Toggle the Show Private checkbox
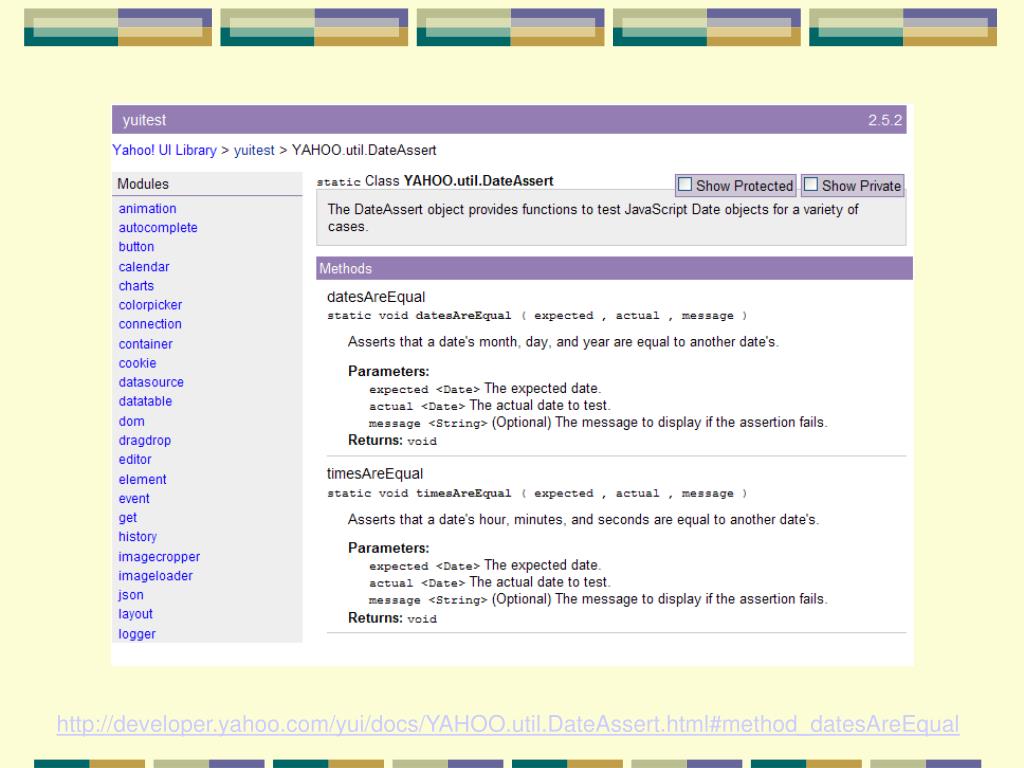 click(810, 185)
